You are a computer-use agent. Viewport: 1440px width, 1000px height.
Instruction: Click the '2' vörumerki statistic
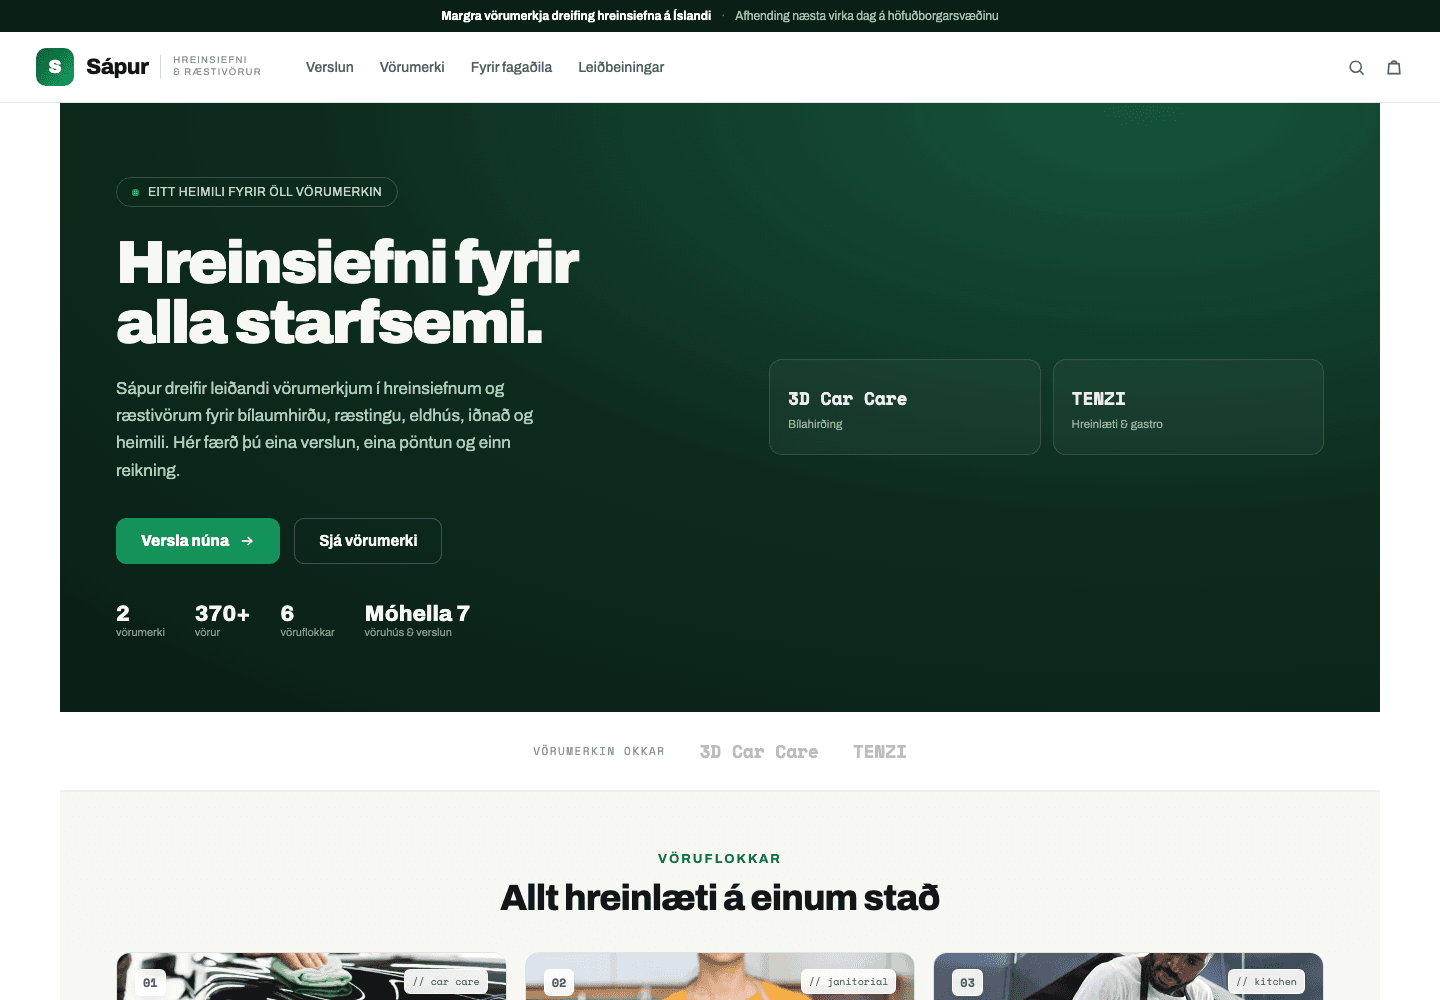[x=140, y=620]
